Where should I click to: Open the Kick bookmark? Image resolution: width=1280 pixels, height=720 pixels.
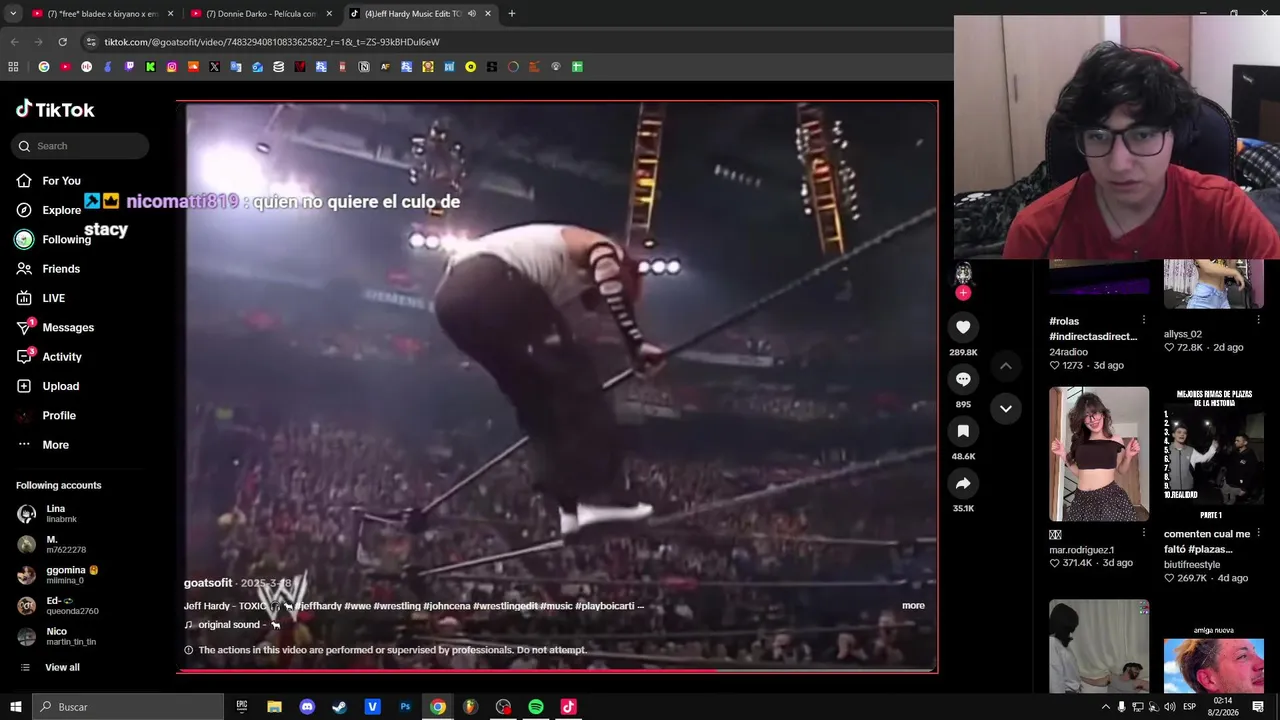click(150, 67)
